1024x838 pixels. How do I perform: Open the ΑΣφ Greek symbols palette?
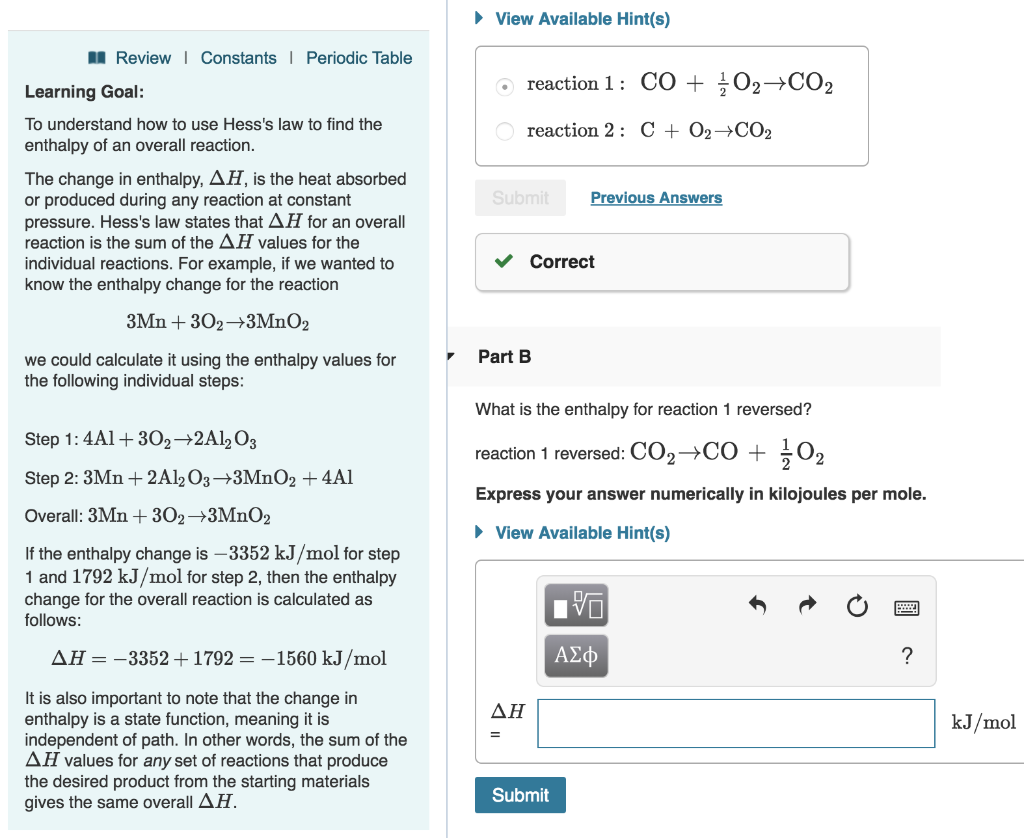click(576, 656)
